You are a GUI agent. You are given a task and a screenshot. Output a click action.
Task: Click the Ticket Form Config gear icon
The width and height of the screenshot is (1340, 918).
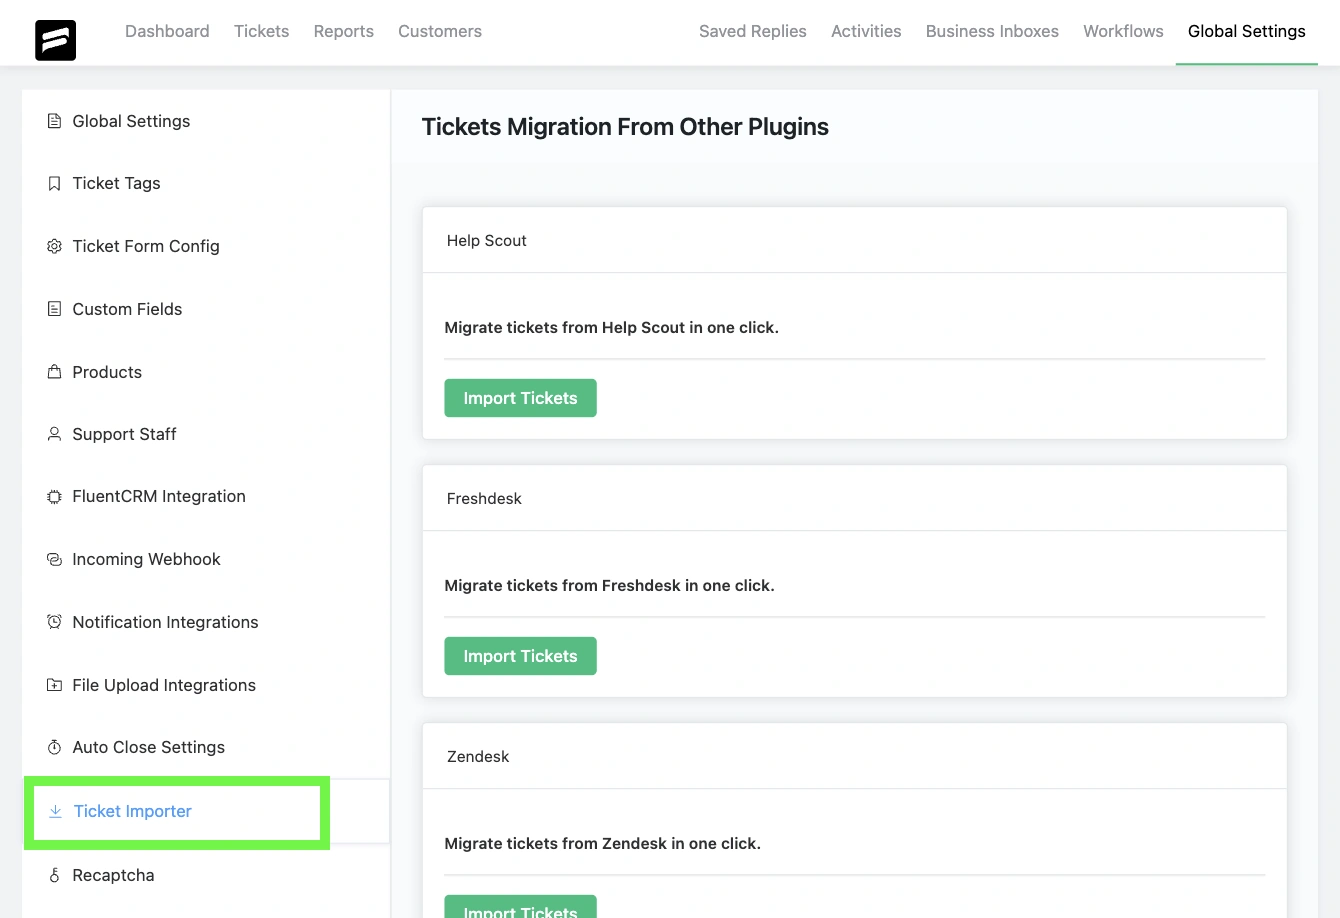click(54, 247)
